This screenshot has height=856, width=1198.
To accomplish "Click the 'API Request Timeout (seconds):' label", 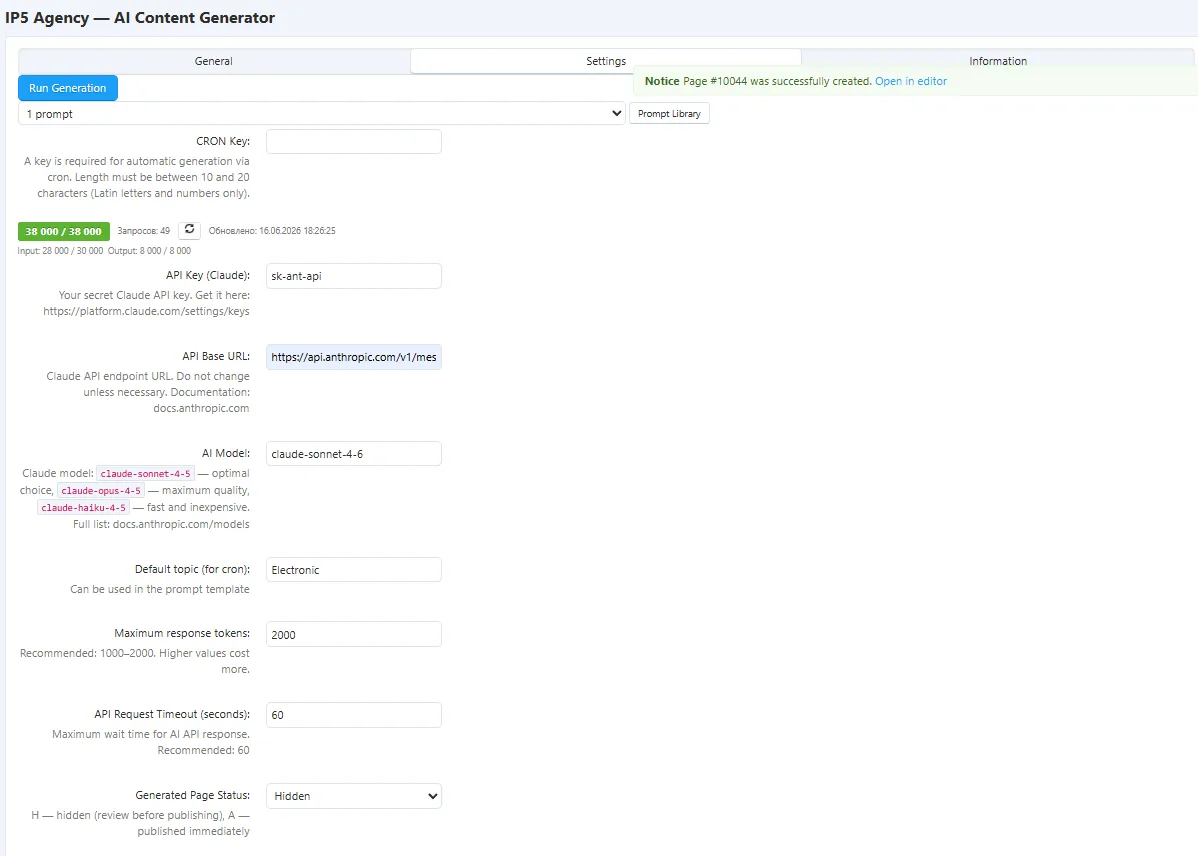I will click(172, 715).
